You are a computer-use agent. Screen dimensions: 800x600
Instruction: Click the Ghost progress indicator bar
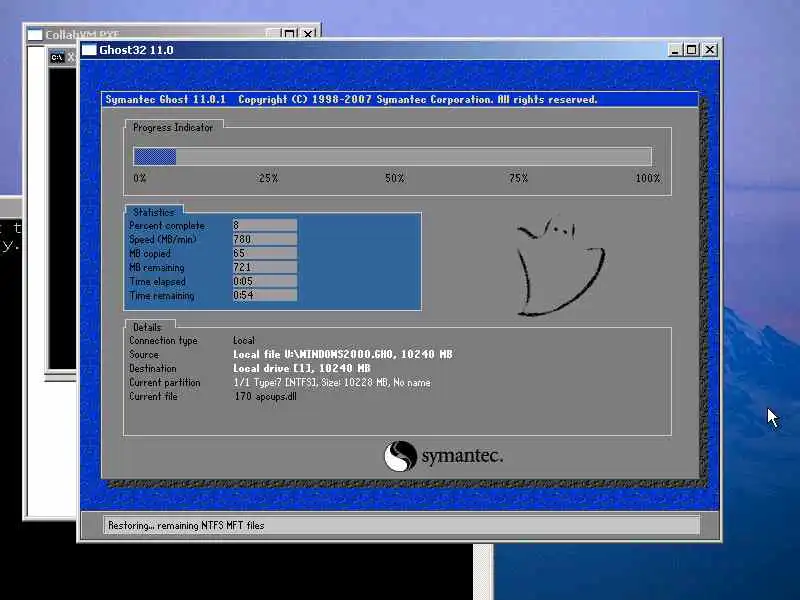tap(392, 156)
